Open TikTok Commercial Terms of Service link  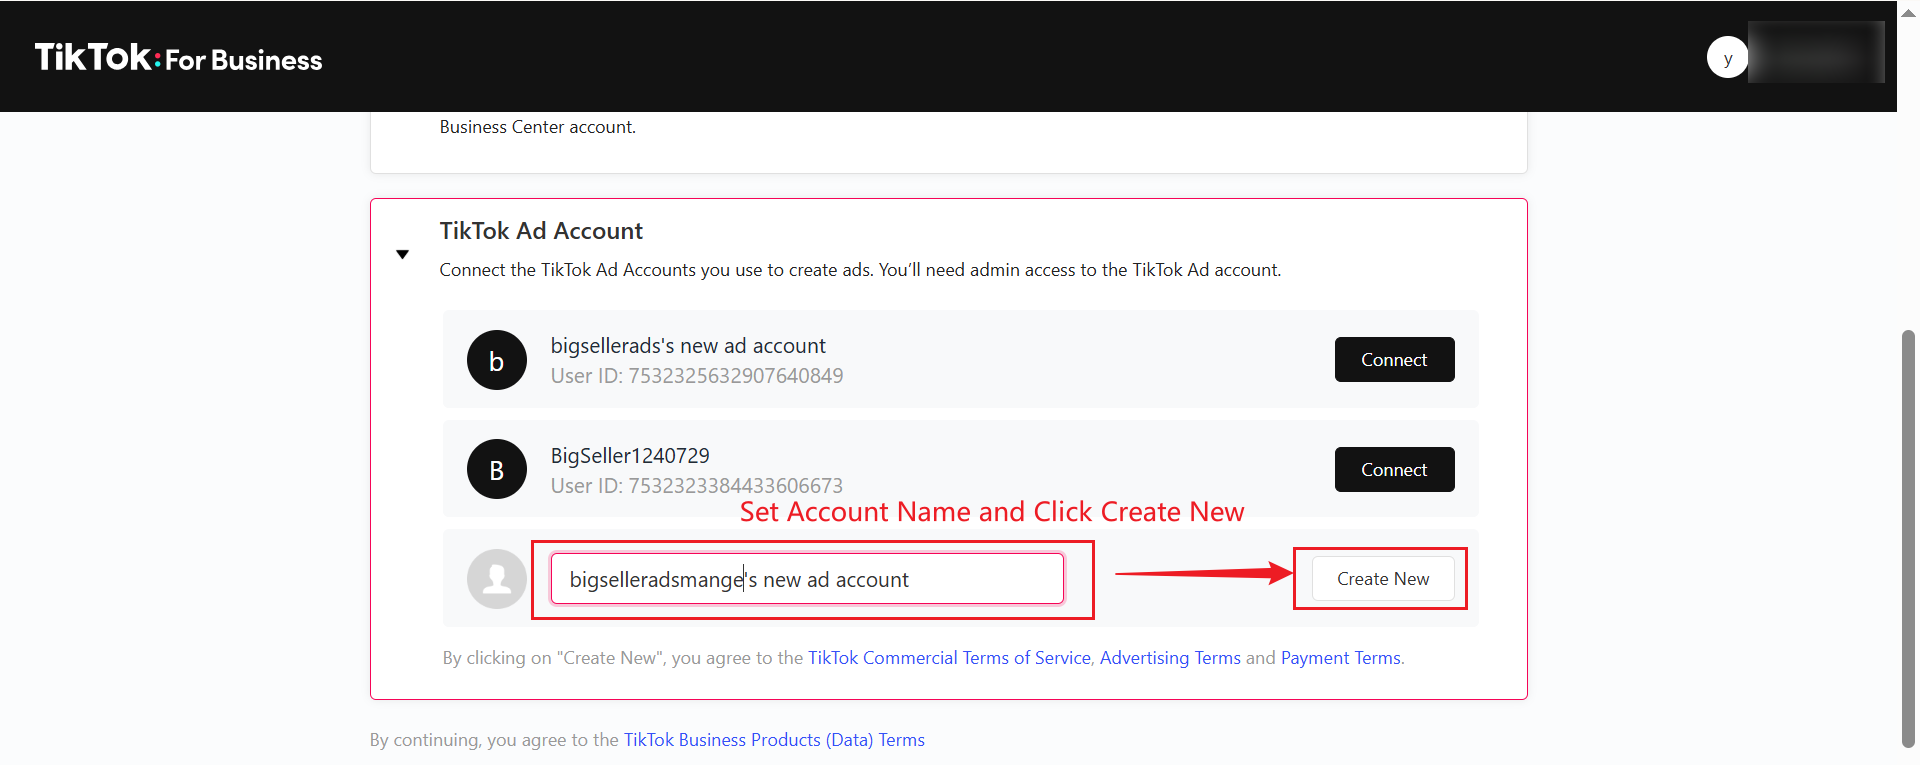[949, 658]
